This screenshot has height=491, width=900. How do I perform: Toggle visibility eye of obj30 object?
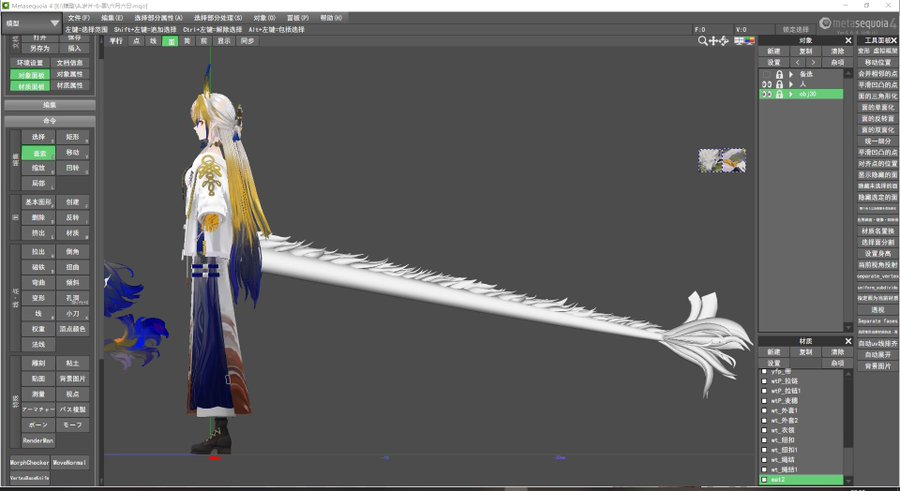(766, 94)
